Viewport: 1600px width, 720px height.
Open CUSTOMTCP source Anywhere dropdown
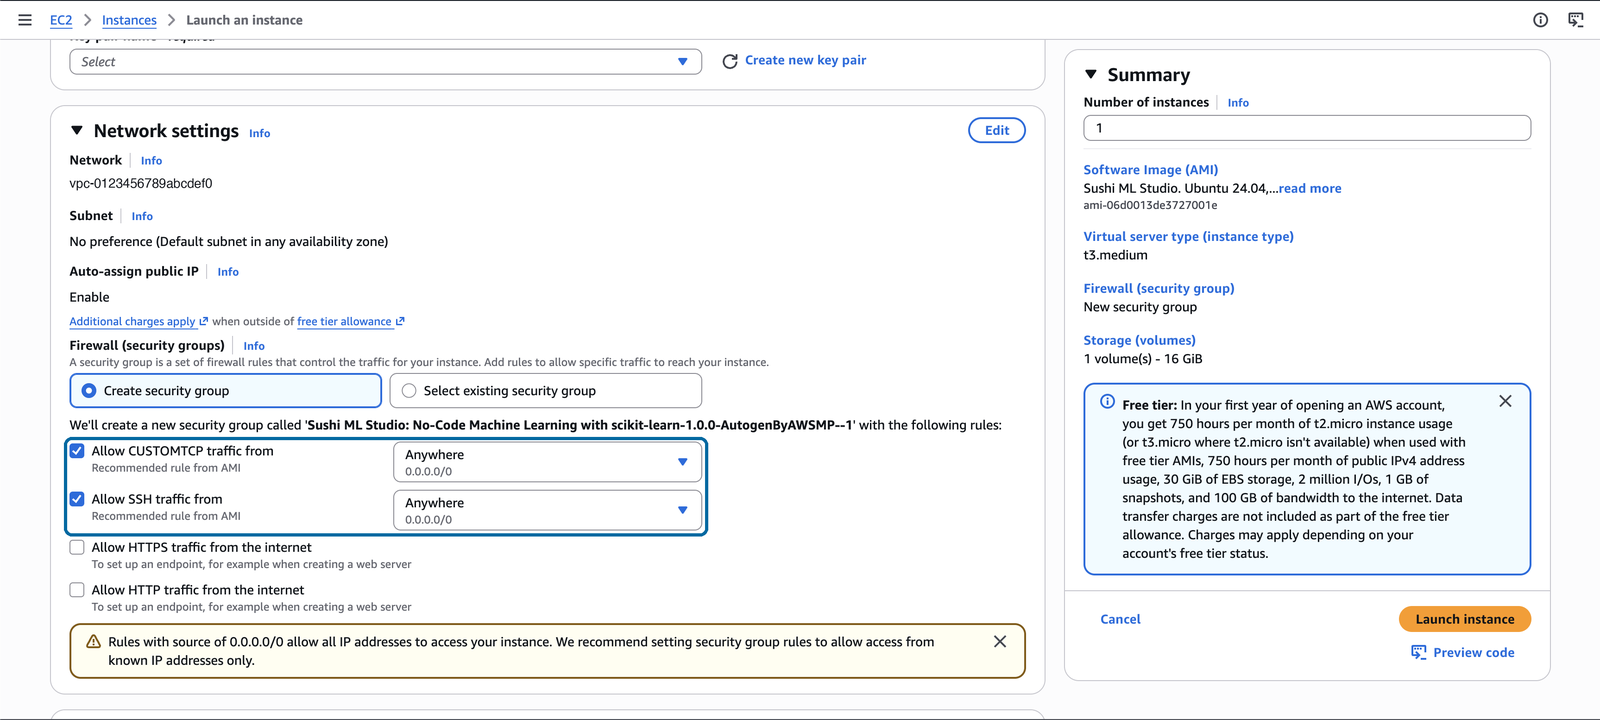coord(547,462)
